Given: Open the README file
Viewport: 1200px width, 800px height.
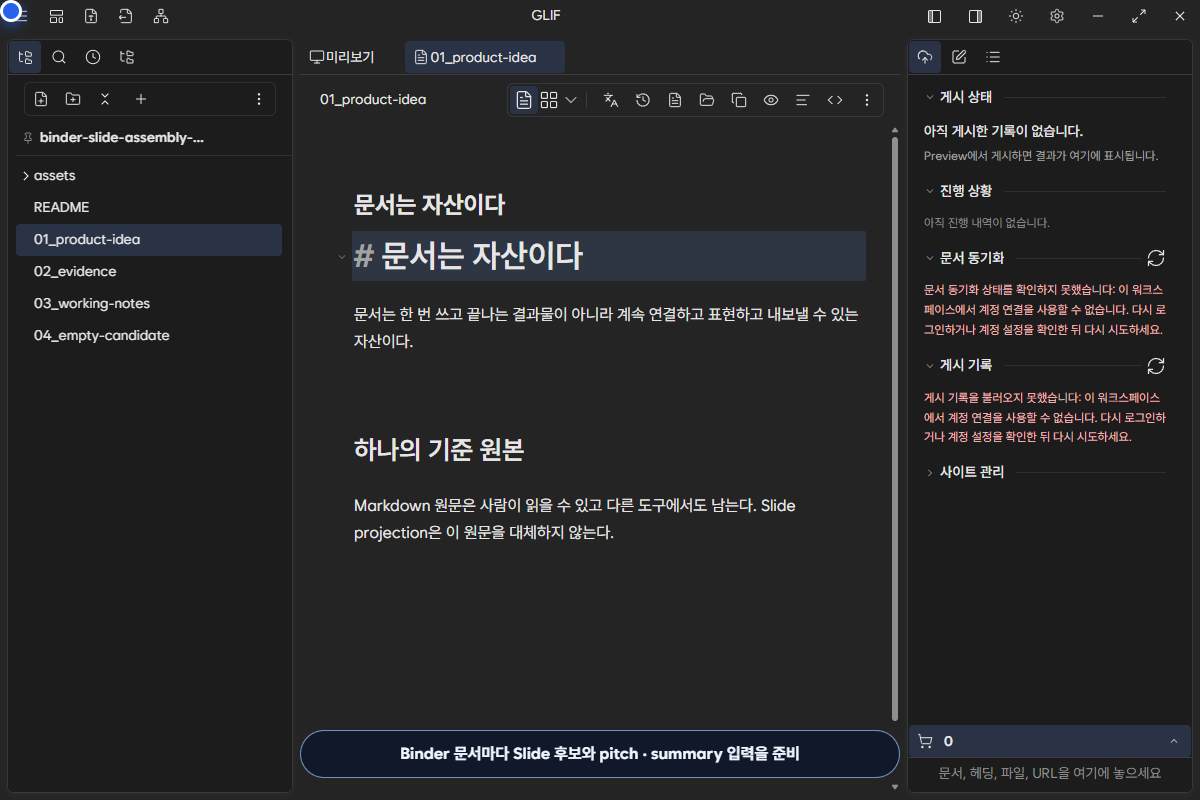Looking at the screenshot, I should coord(149,207).
